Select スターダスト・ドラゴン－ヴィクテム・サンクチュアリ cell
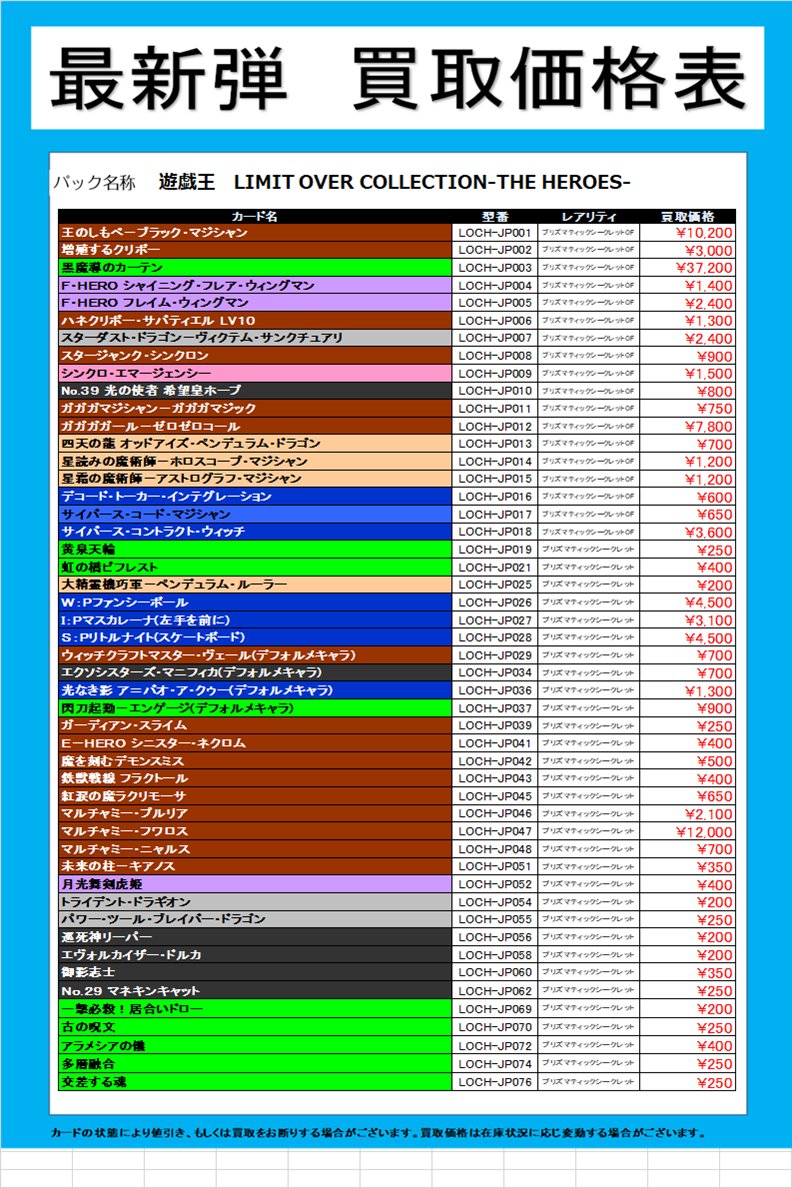 [255, 338]
